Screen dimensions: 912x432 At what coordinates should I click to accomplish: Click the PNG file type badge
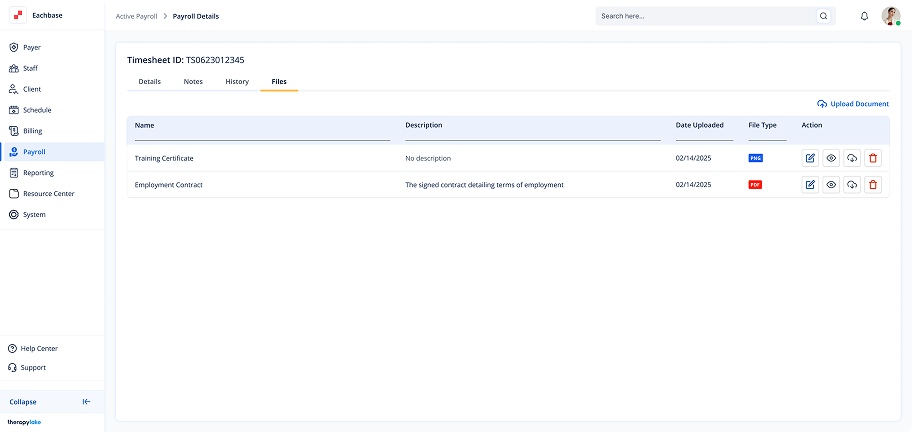tap(756, 158)
